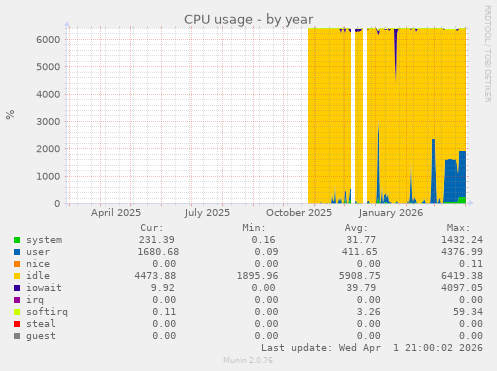Click the 'July 2025' axis label
This screenshot has height=371, width=497.
tap(207, 213)
